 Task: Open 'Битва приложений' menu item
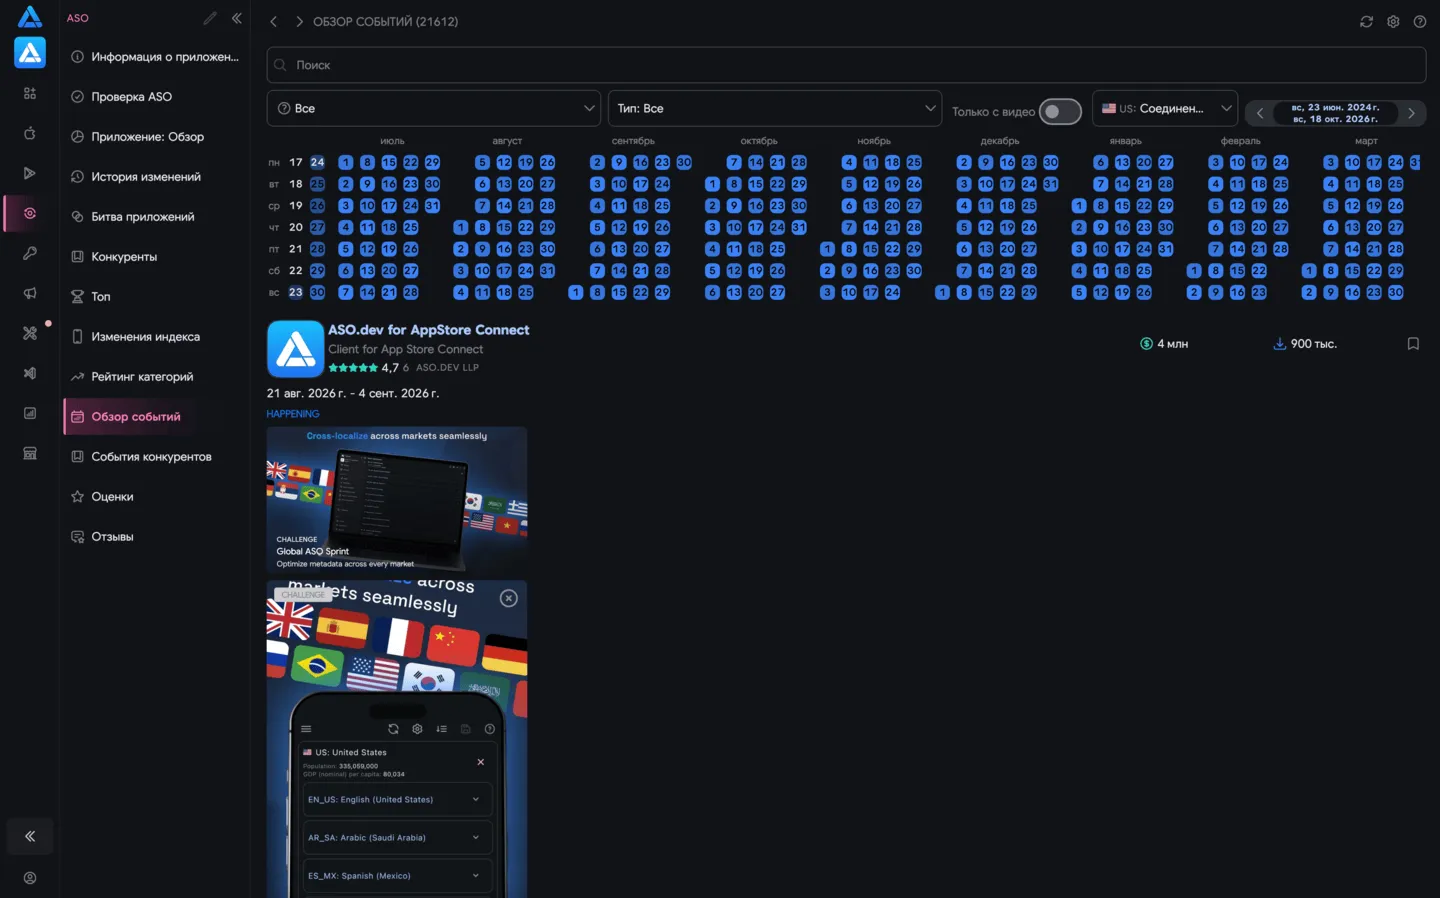click(155, 217)
